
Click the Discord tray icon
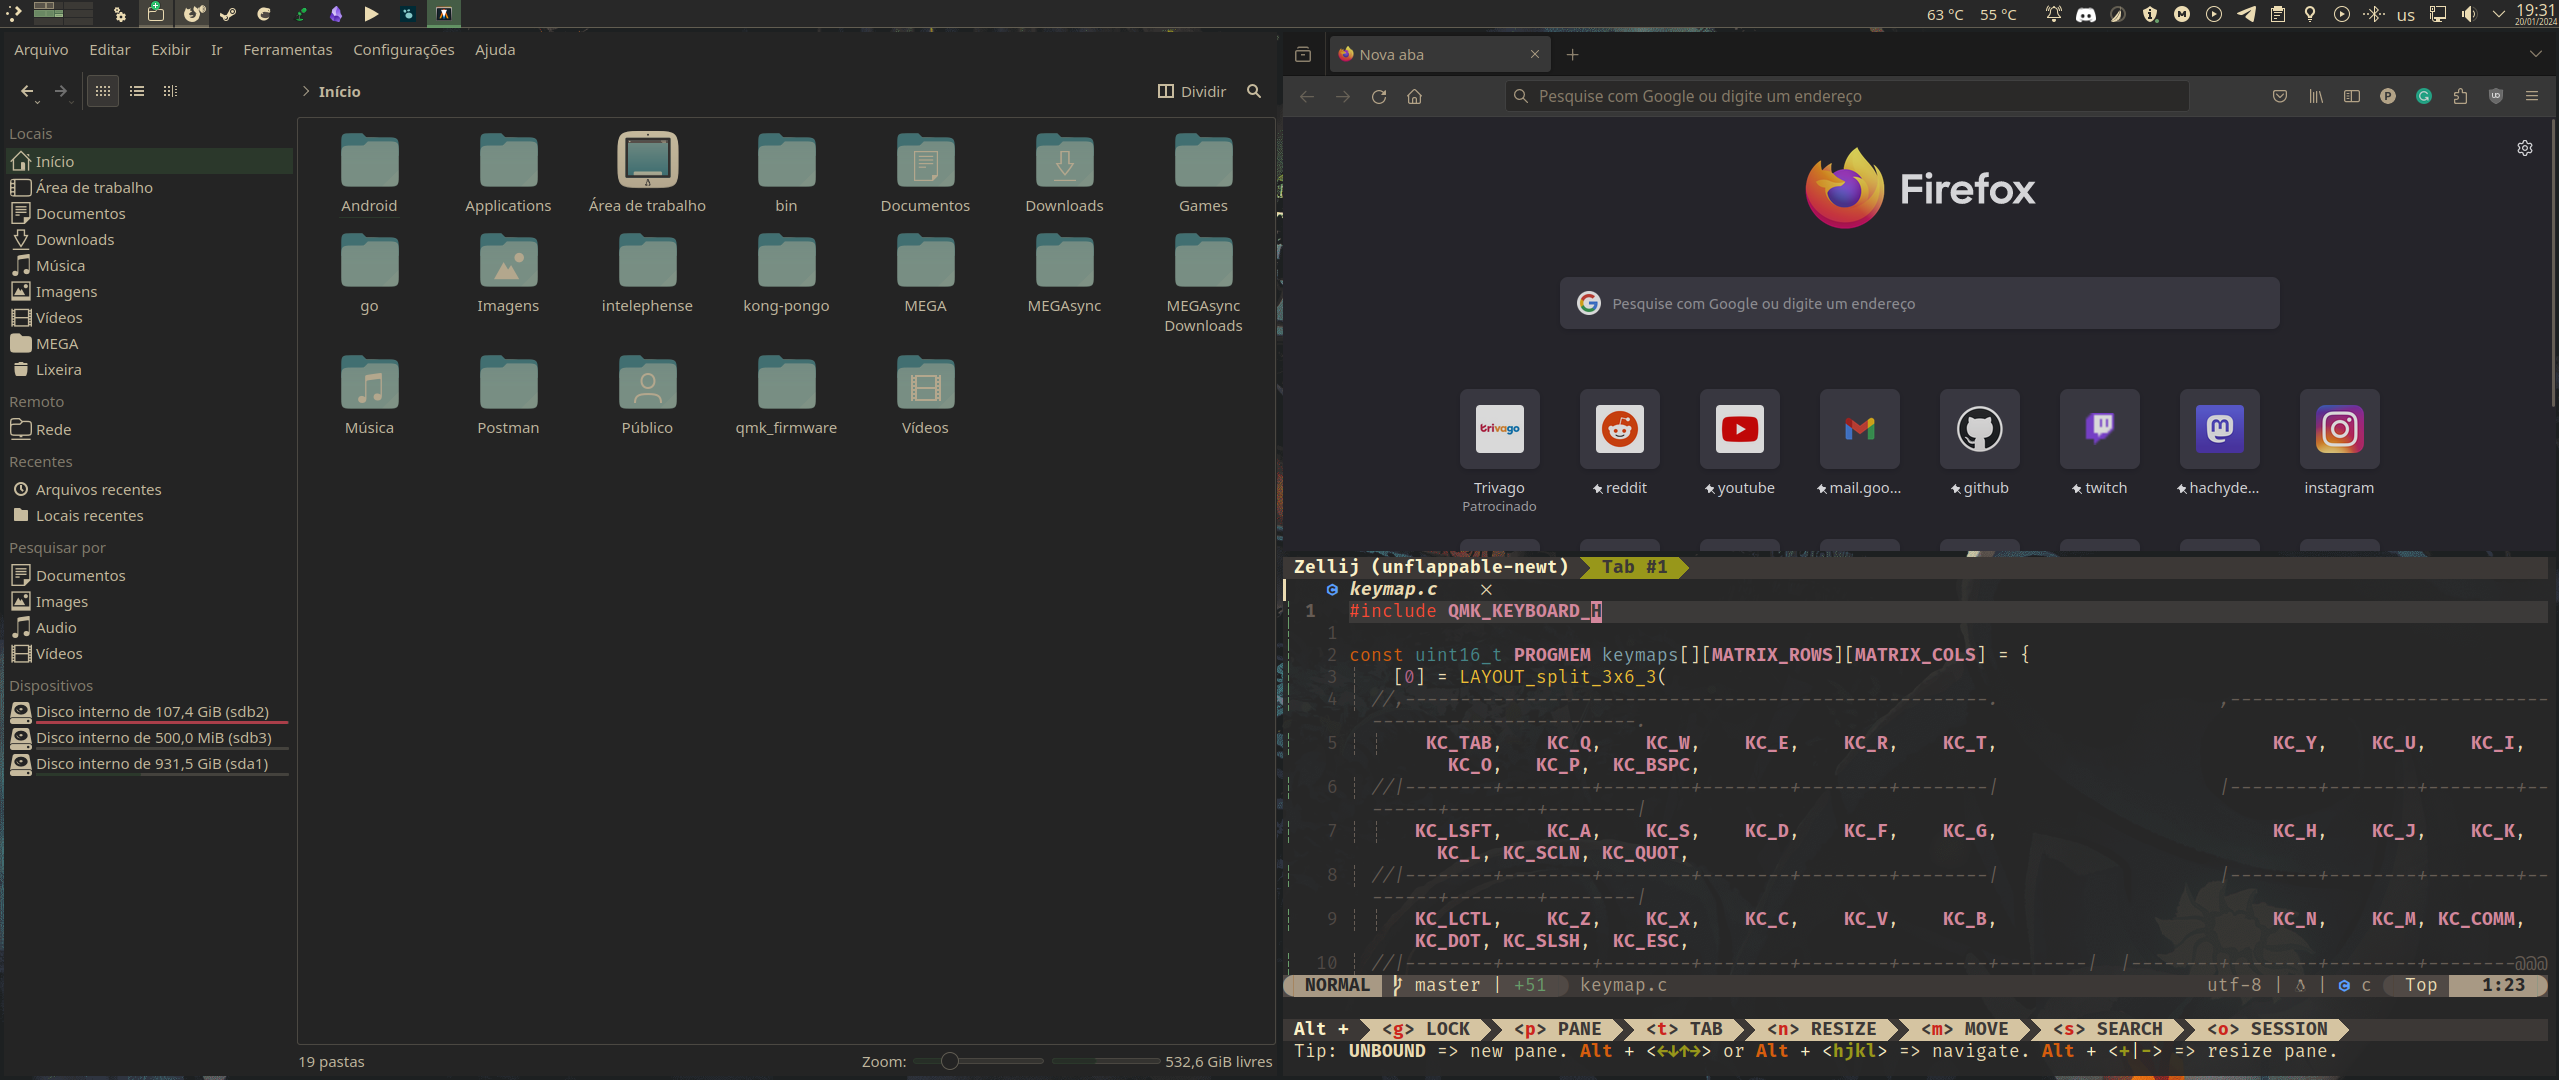2086,14
